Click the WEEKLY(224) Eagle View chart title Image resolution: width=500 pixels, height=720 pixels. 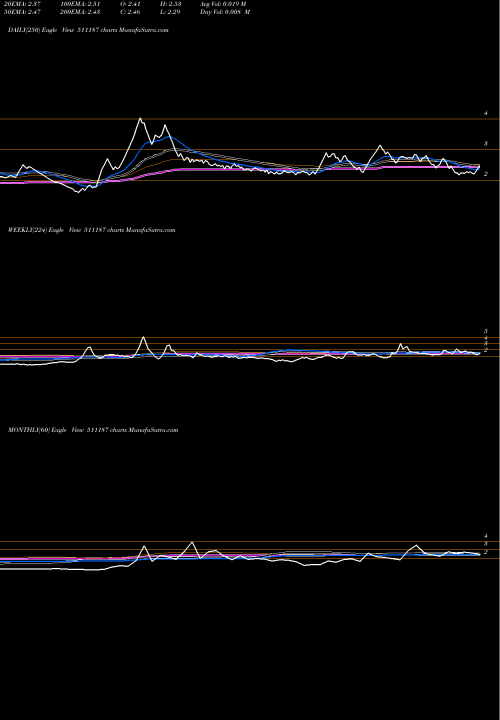91,230
